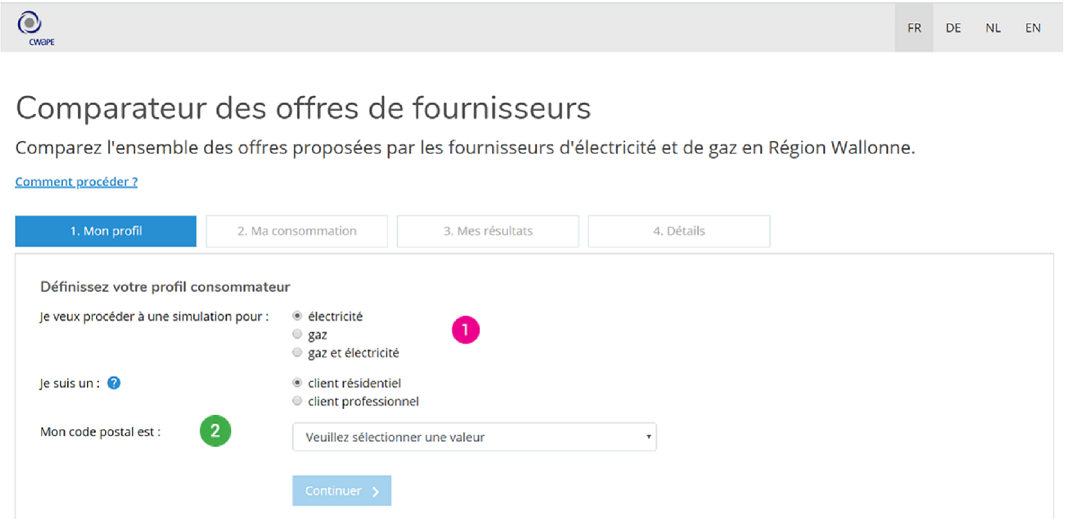Select 'client résidentiel' radio button

click(297, 384)
